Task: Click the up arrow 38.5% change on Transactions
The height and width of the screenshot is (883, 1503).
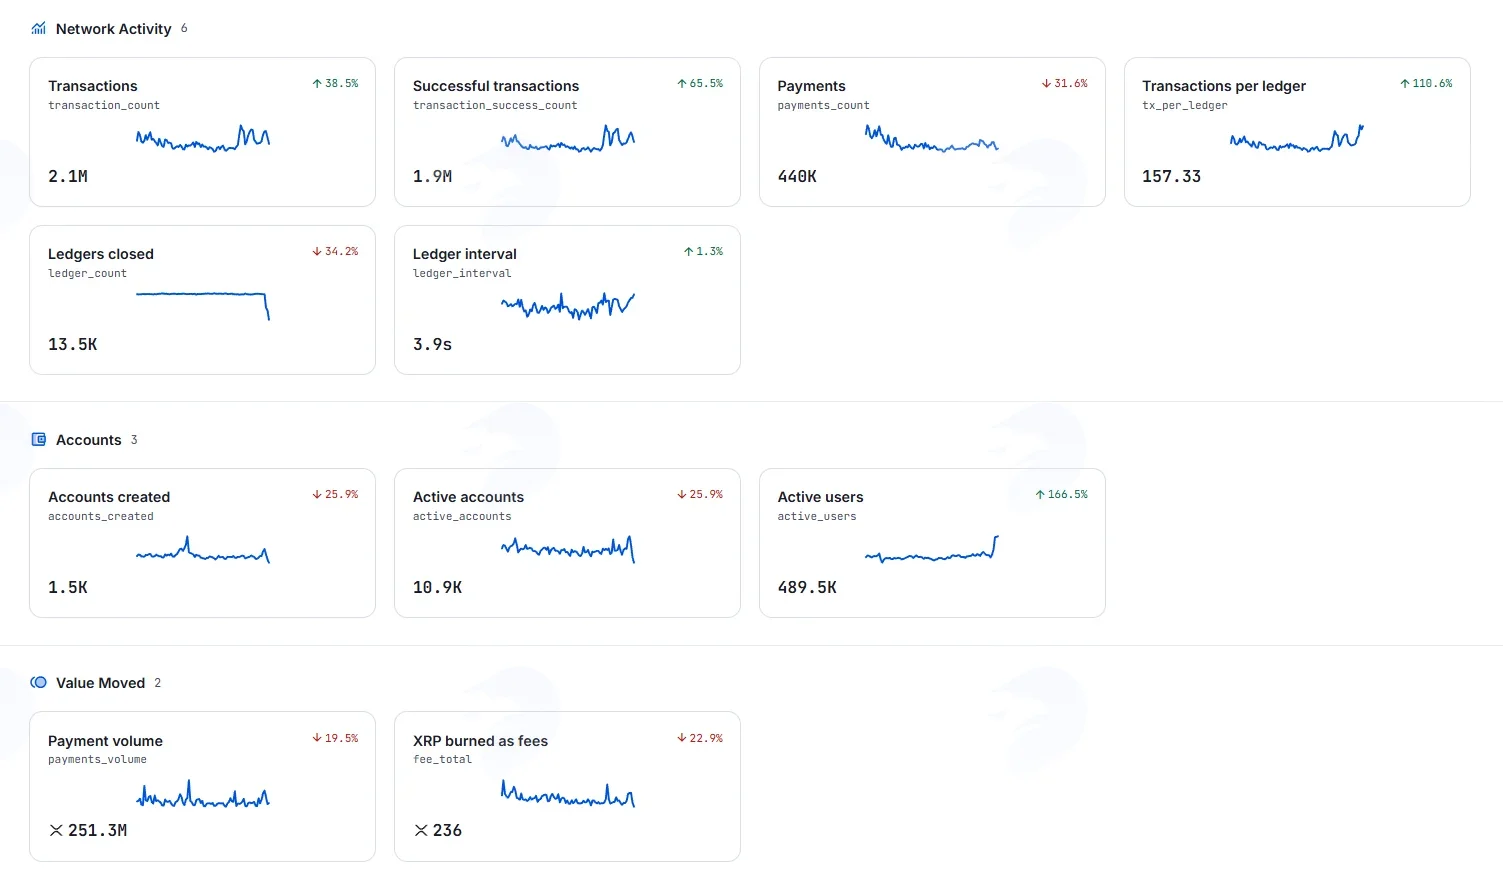Action: 335,84
